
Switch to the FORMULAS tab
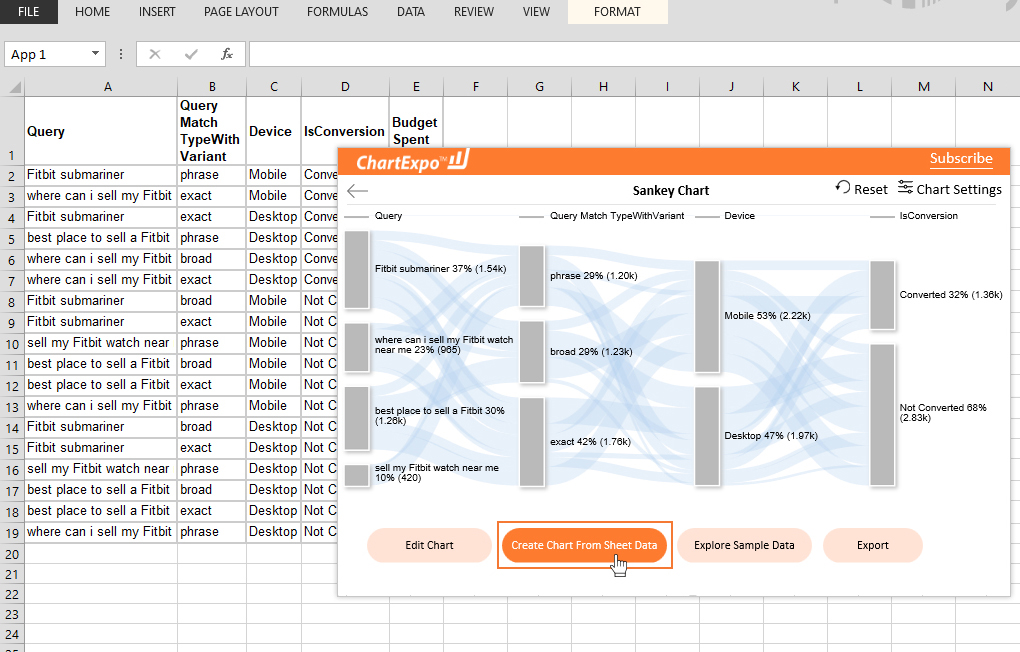337,12
